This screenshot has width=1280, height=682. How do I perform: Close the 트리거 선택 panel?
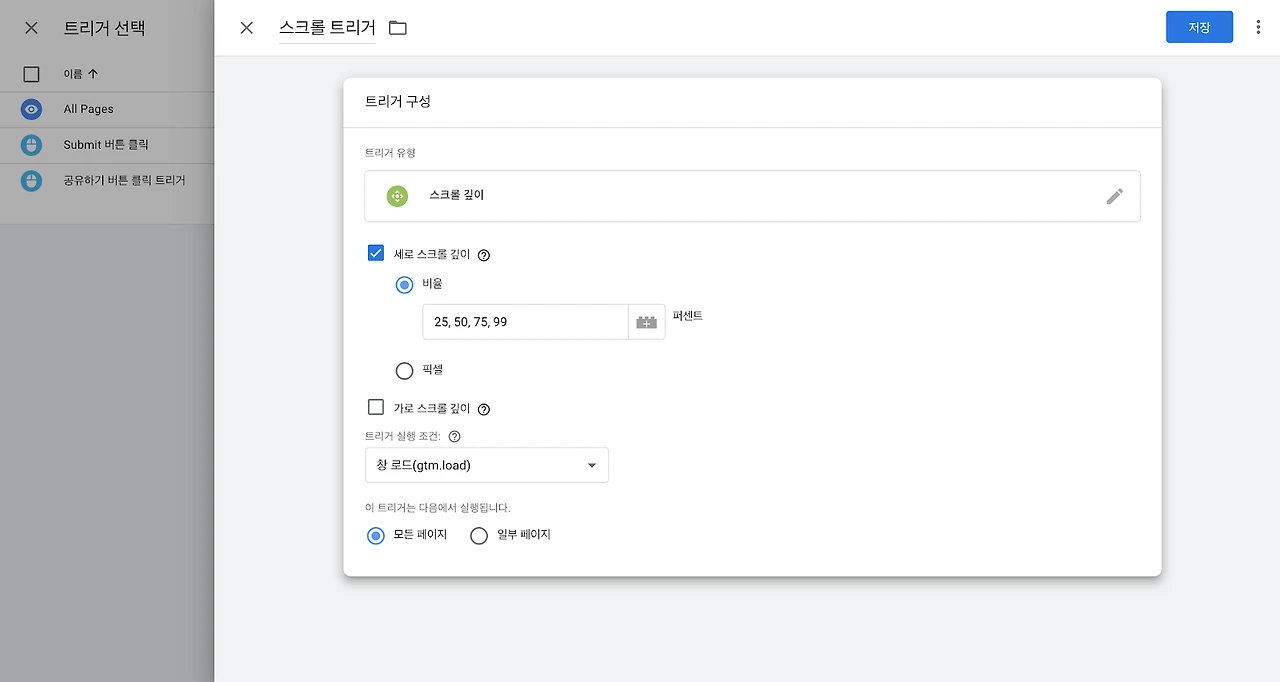click(31, 28)
